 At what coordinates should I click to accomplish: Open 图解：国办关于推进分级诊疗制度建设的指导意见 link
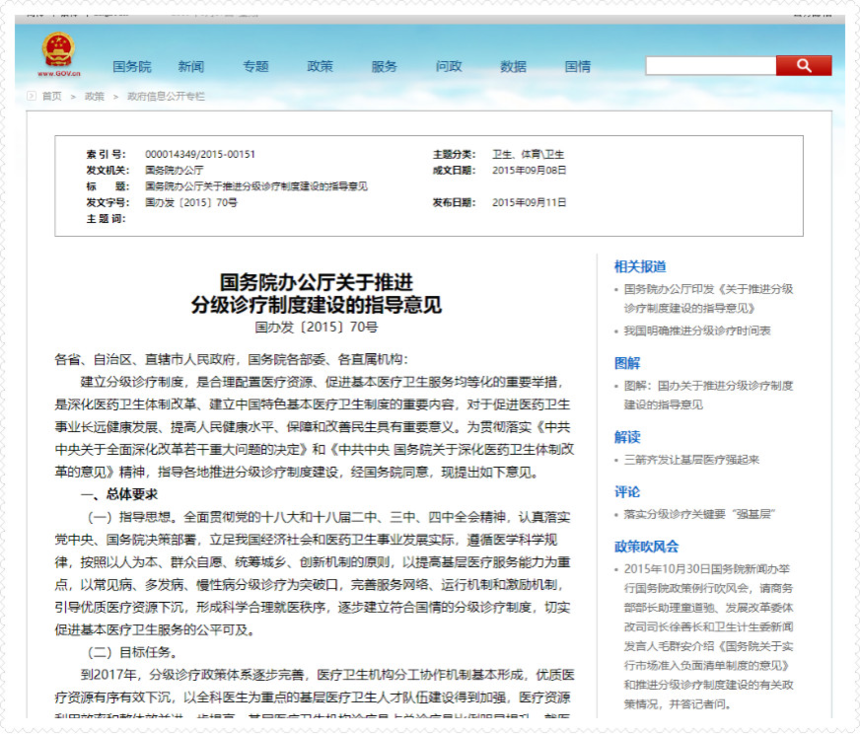708,395
